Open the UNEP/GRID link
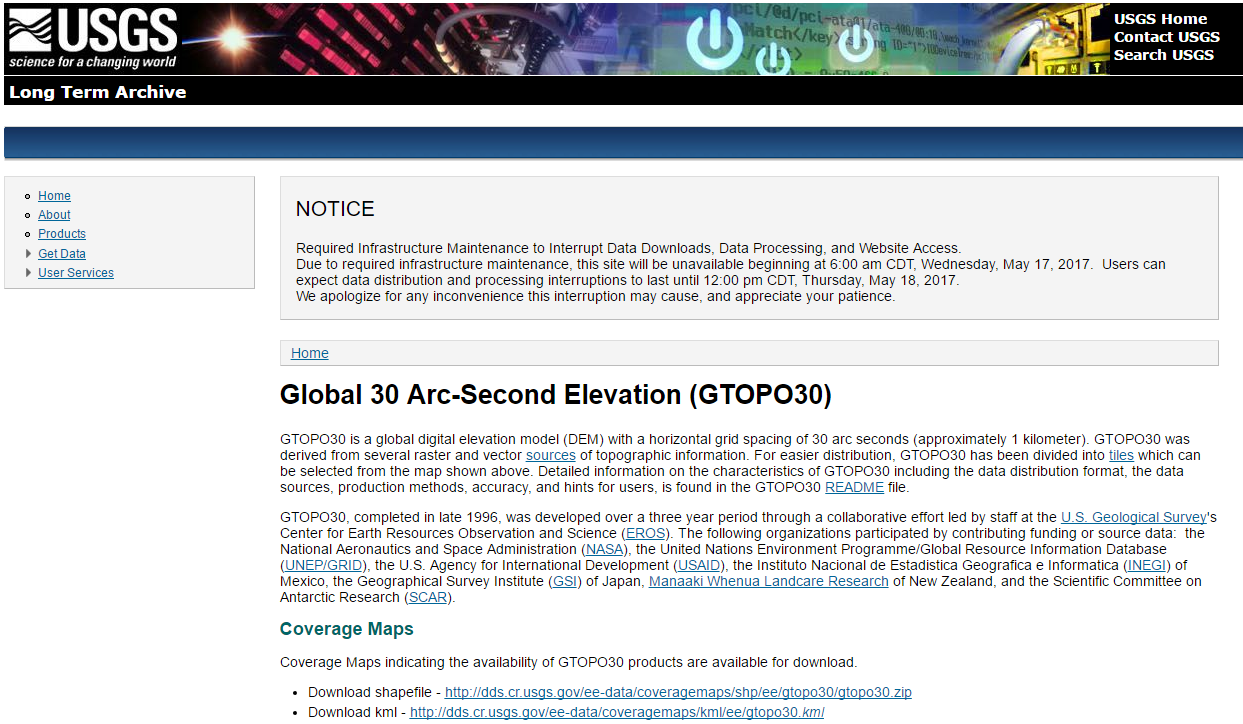The width and height of the screenshot is (1243, 724). point(324,565)
